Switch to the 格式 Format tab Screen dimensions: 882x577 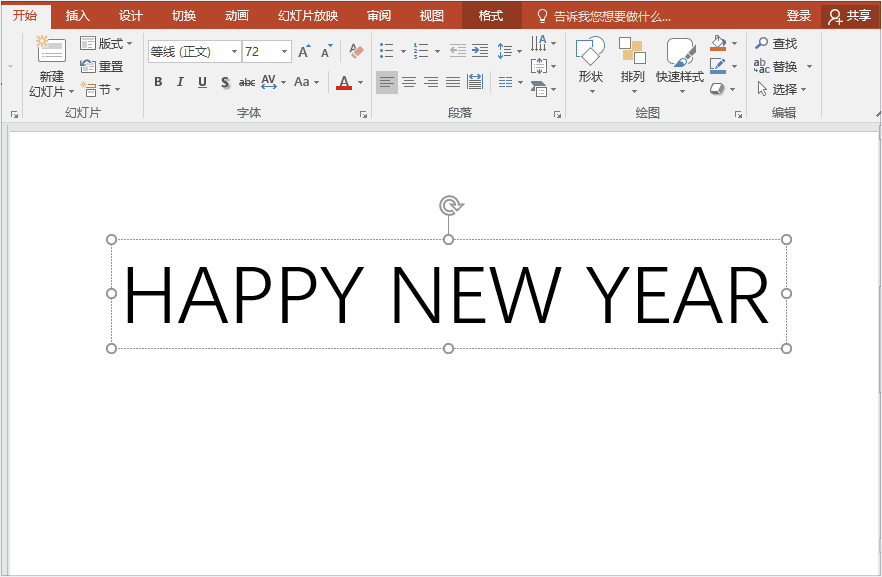click(x=491, y=16)
